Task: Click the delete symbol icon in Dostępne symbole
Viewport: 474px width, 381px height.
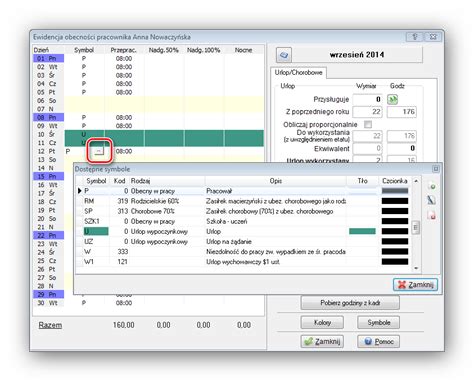Action: click(x=432, y=215)
